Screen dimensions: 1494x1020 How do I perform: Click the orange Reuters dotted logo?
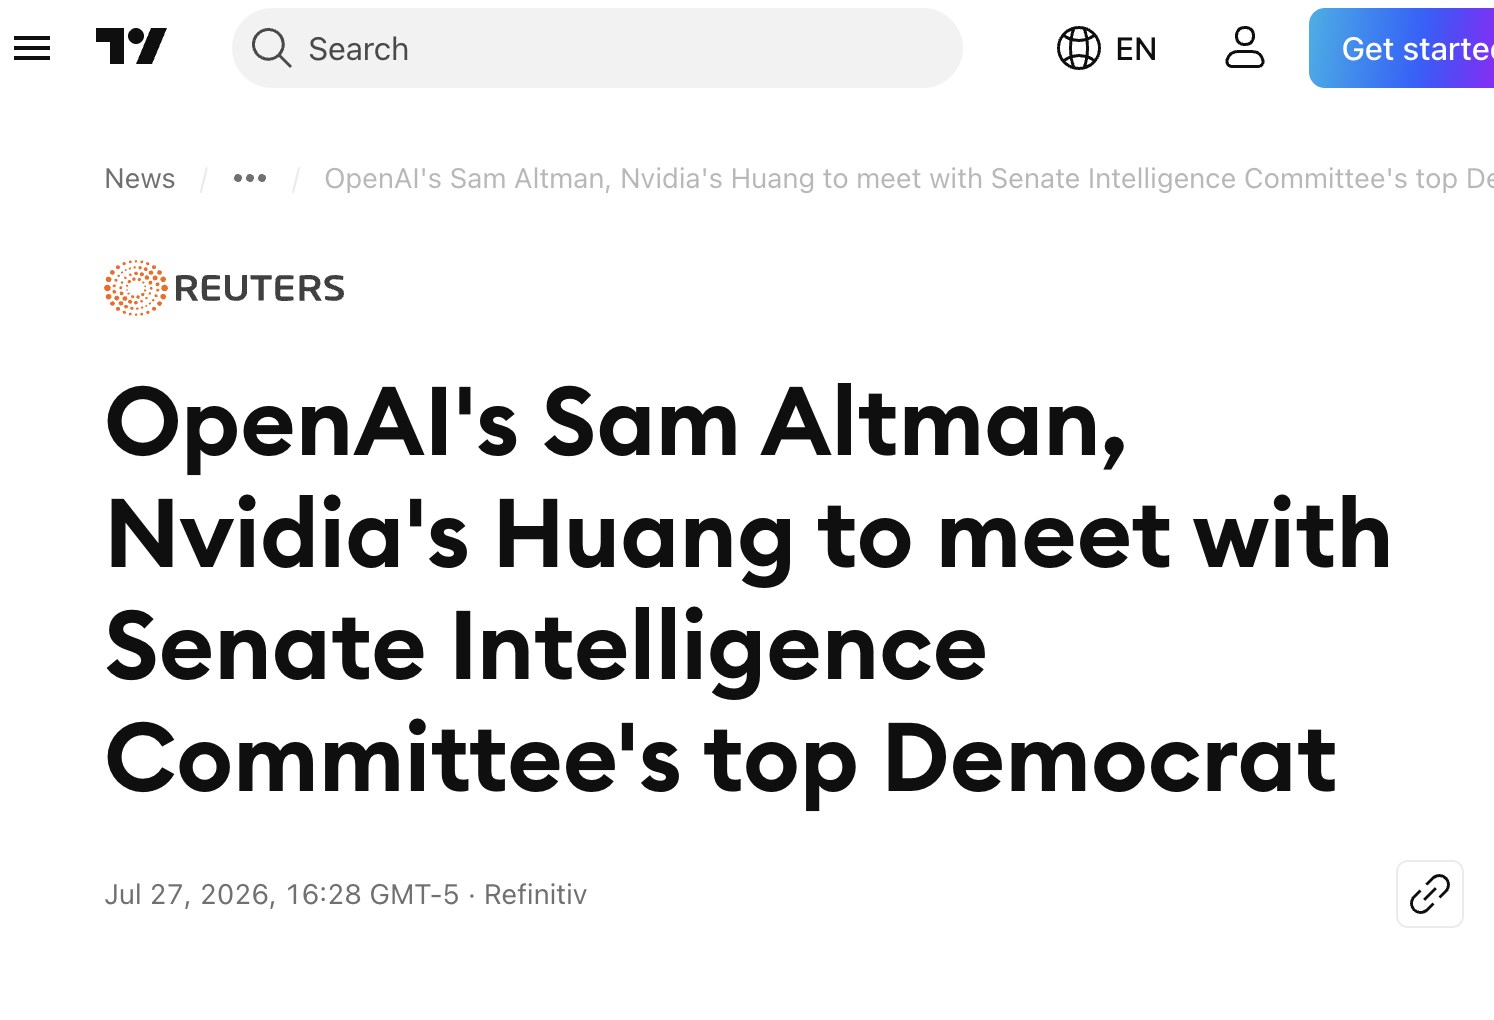tap(136, 288)
